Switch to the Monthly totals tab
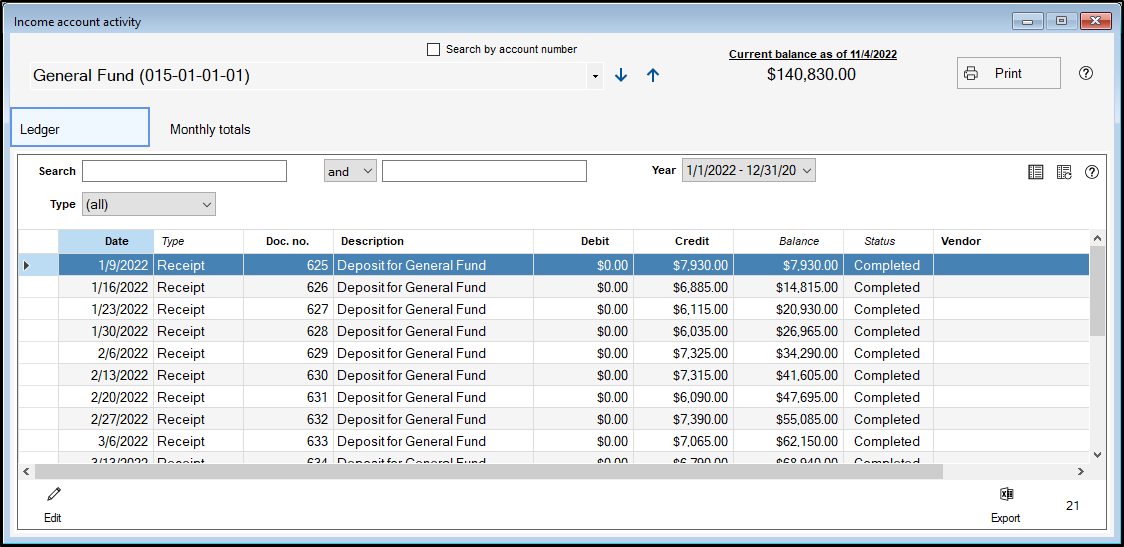Image resolution: width=1124 pixels, height=547 pixels. (x=210, y=129)
